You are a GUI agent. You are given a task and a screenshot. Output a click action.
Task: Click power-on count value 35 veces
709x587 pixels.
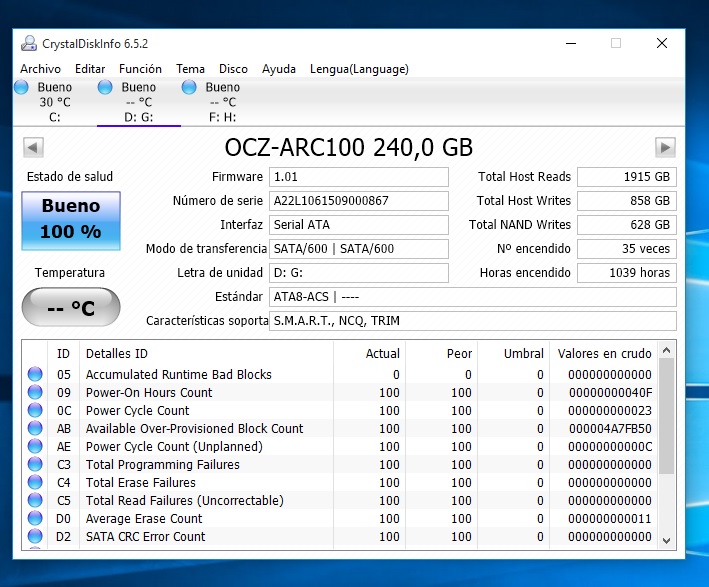coord(627,249)
